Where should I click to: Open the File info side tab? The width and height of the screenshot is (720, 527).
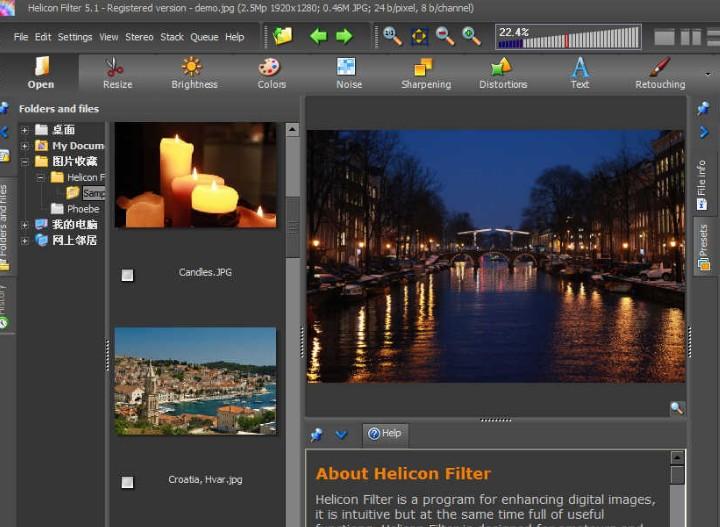701,185
